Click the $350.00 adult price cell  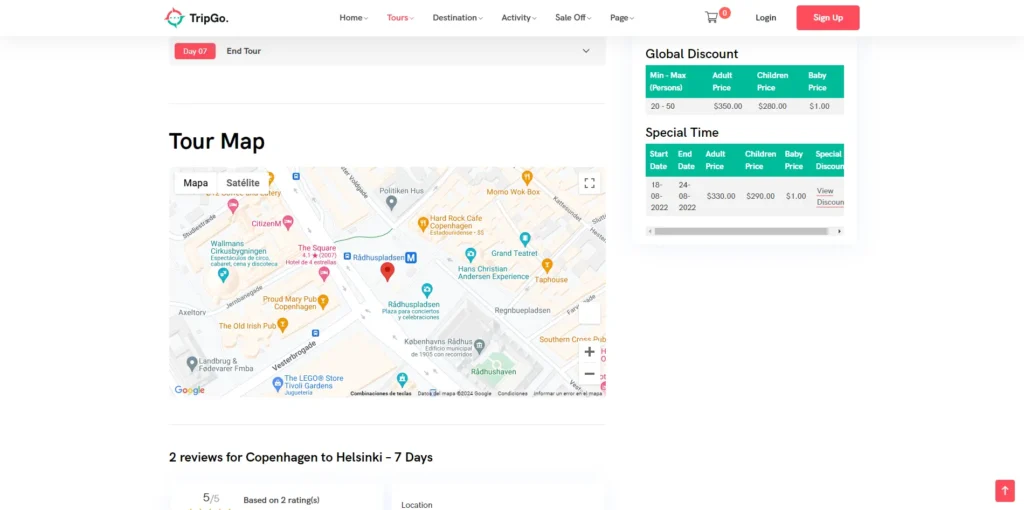click(x=728, y=106)
